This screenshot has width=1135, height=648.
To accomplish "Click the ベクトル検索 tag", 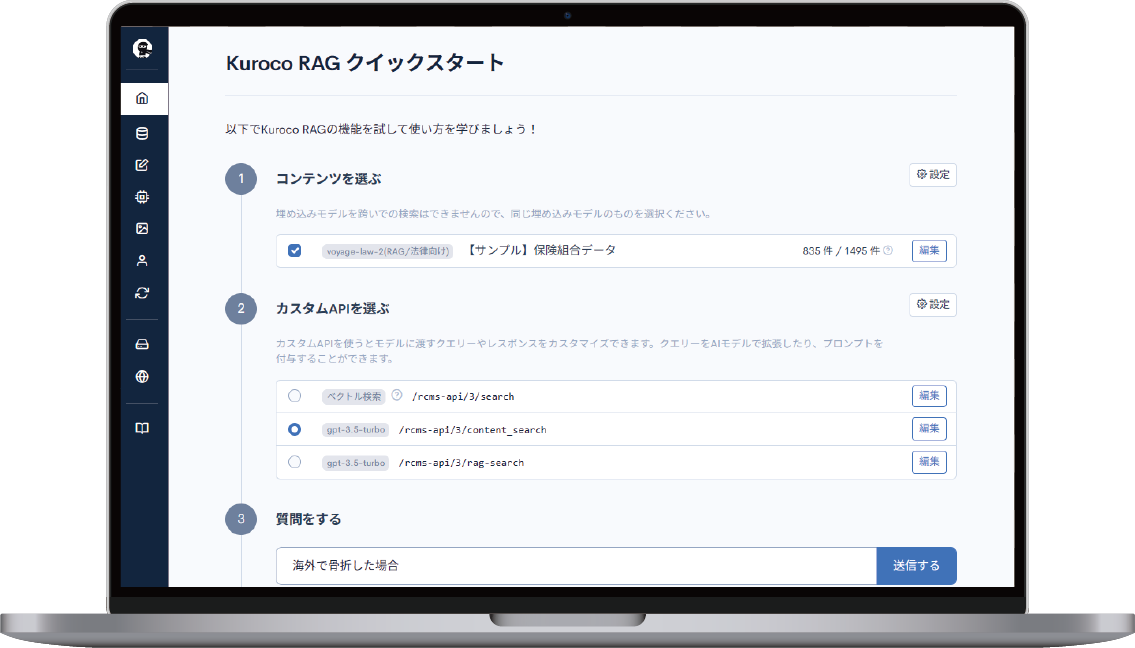I will click(354, 397).
